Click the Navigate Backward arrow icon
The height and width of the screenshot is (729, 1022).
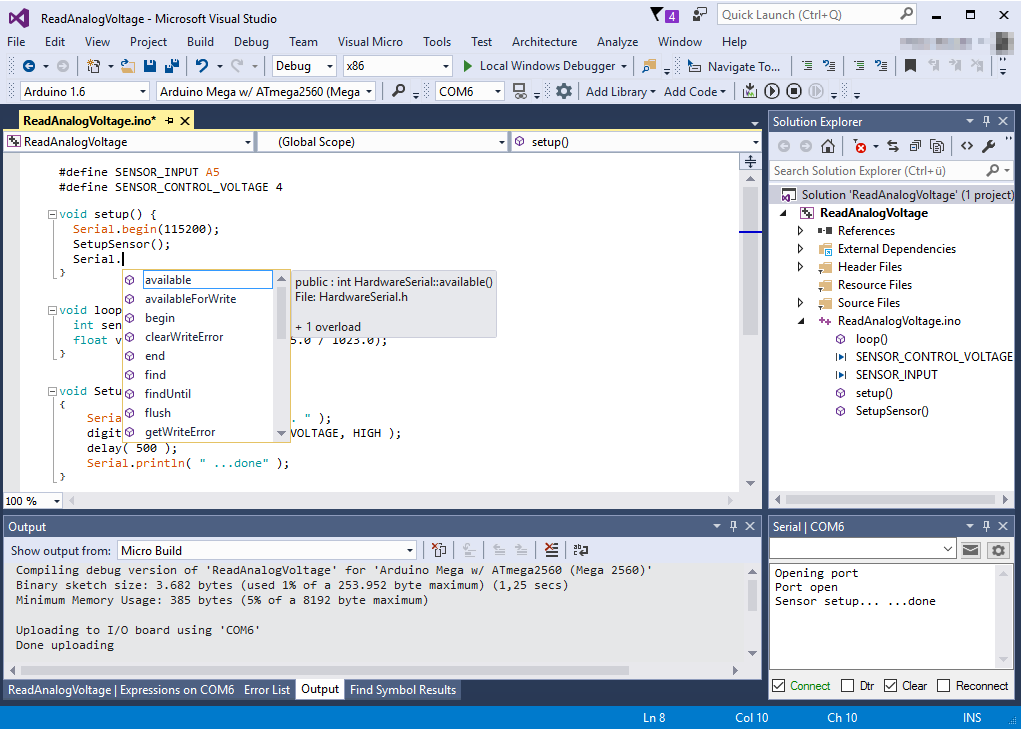click(29, 66)
